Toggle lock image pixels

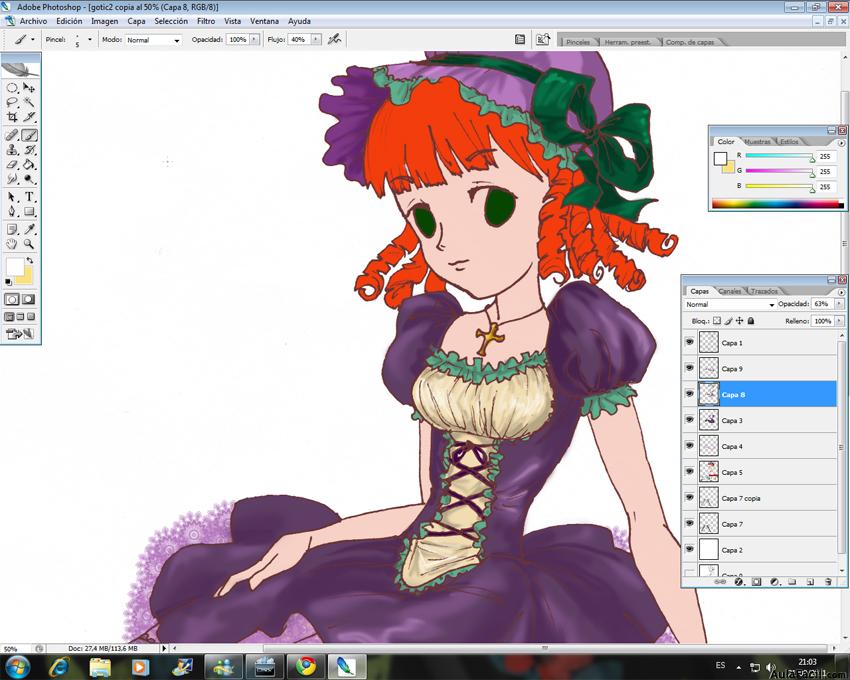[x=728, y=321]
